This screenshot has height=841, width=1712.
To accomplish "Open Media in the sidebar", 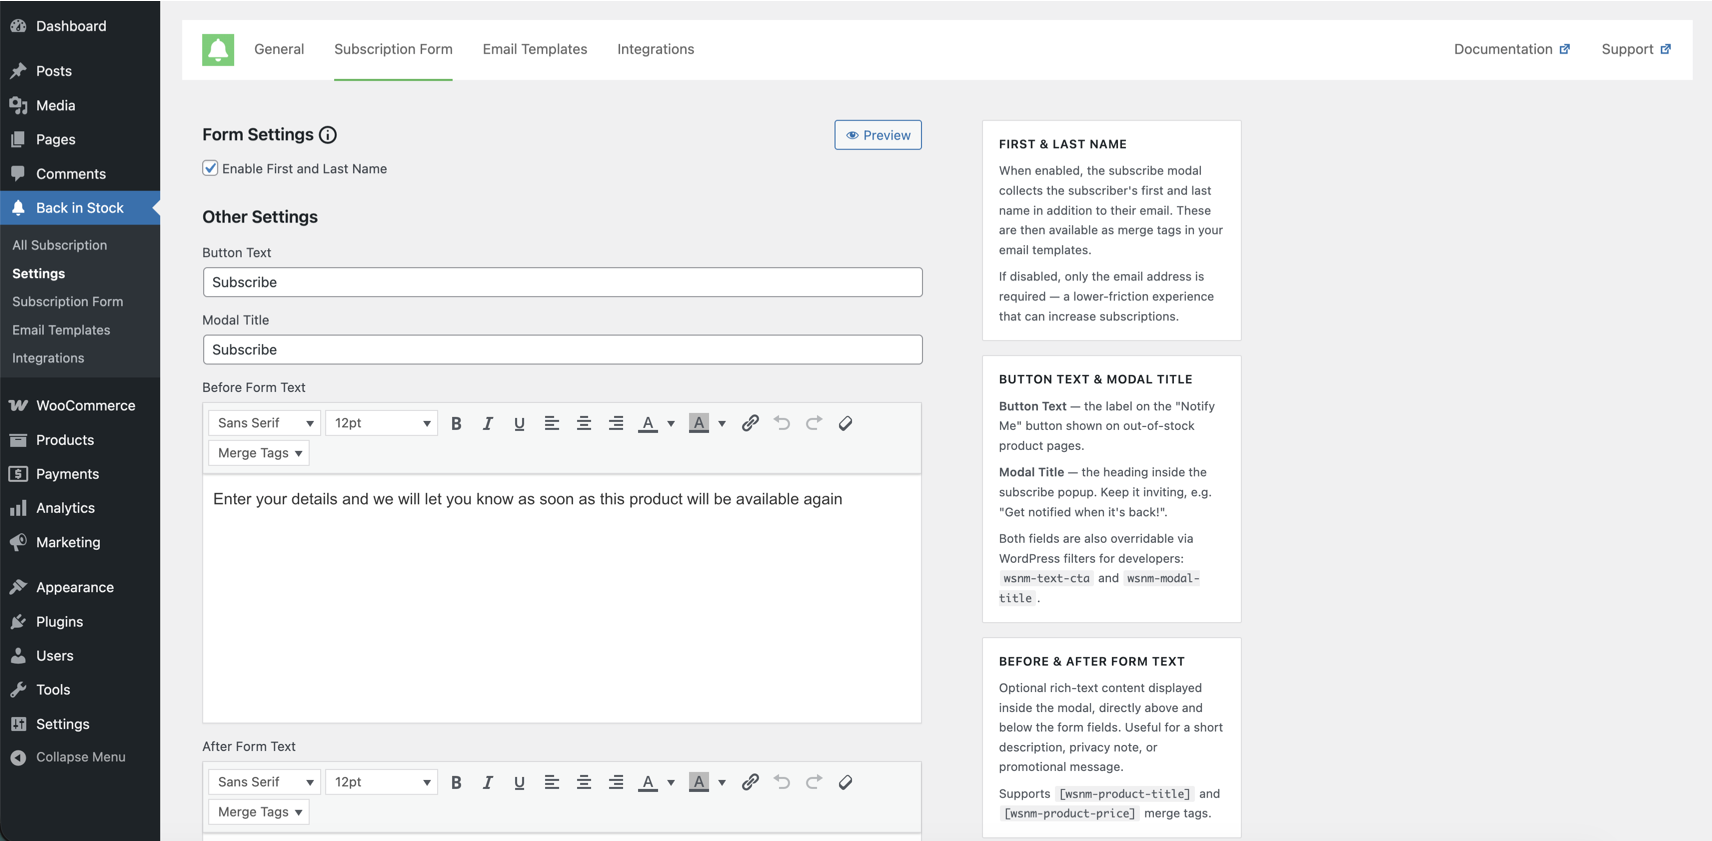I will coord(80,105).
